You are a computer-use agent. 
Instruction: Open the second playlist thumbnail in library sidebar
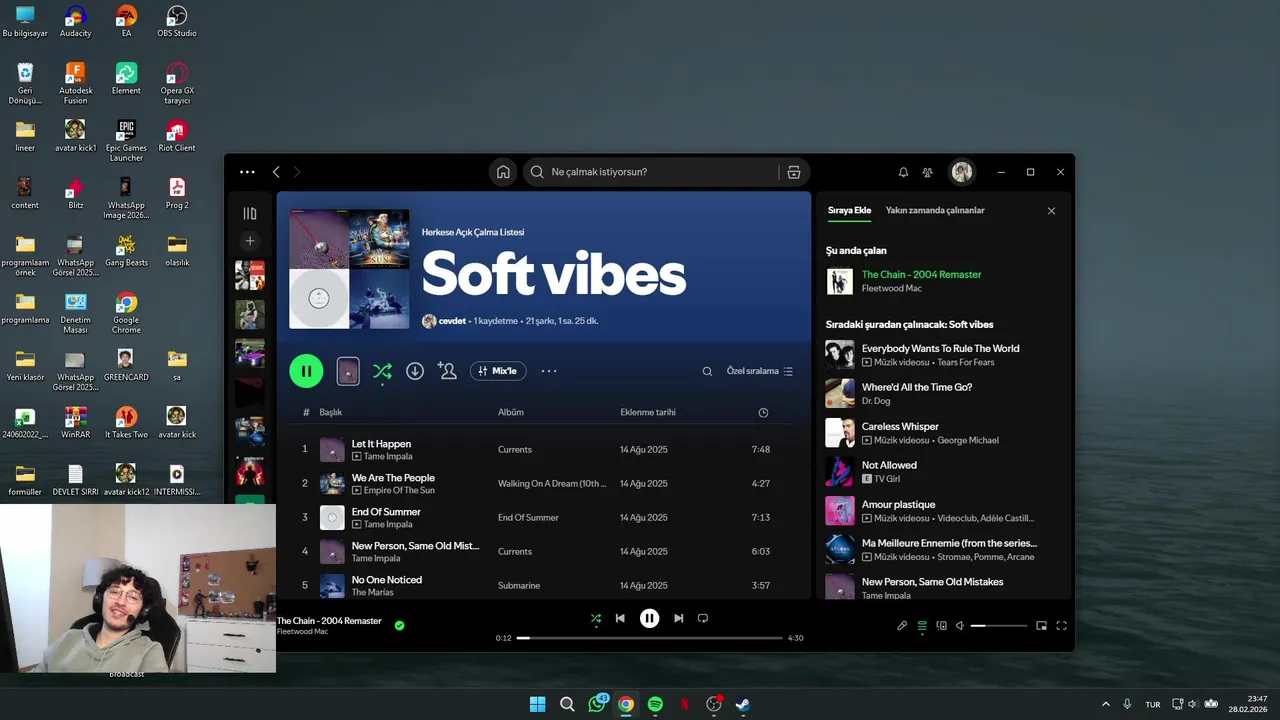[250, 314]
